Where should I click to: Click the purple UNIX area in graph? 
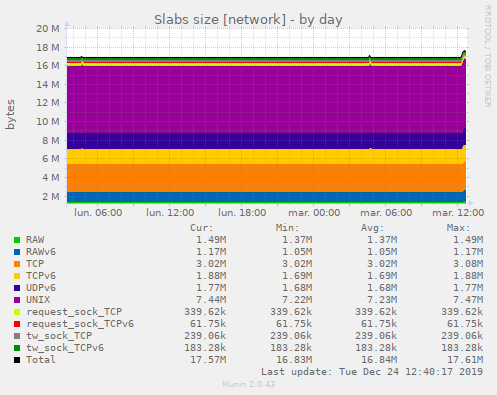(266, 99)
